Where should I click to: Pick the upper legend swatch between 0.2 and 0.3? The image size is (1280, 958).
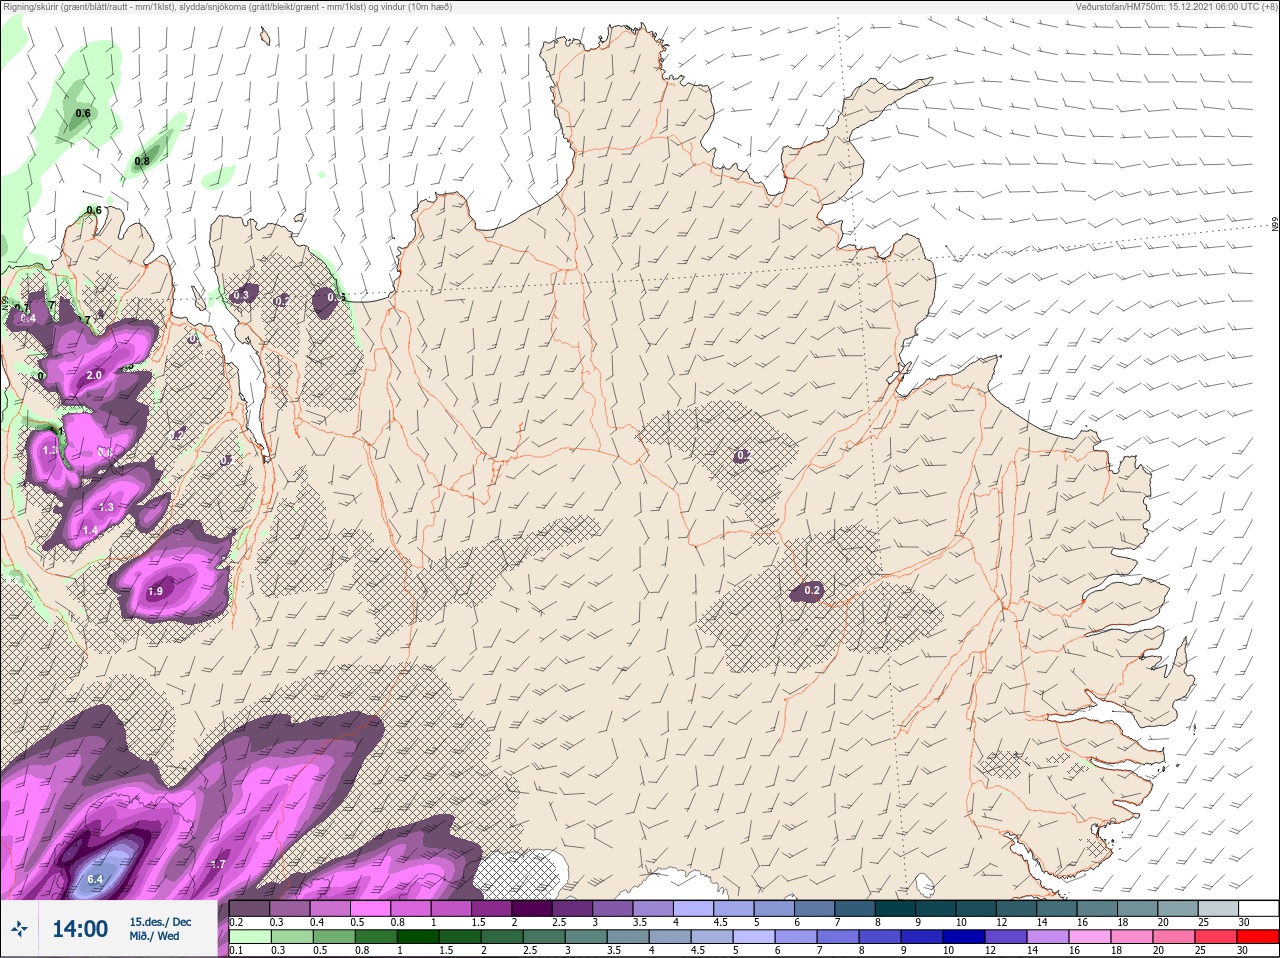point(249,908)
